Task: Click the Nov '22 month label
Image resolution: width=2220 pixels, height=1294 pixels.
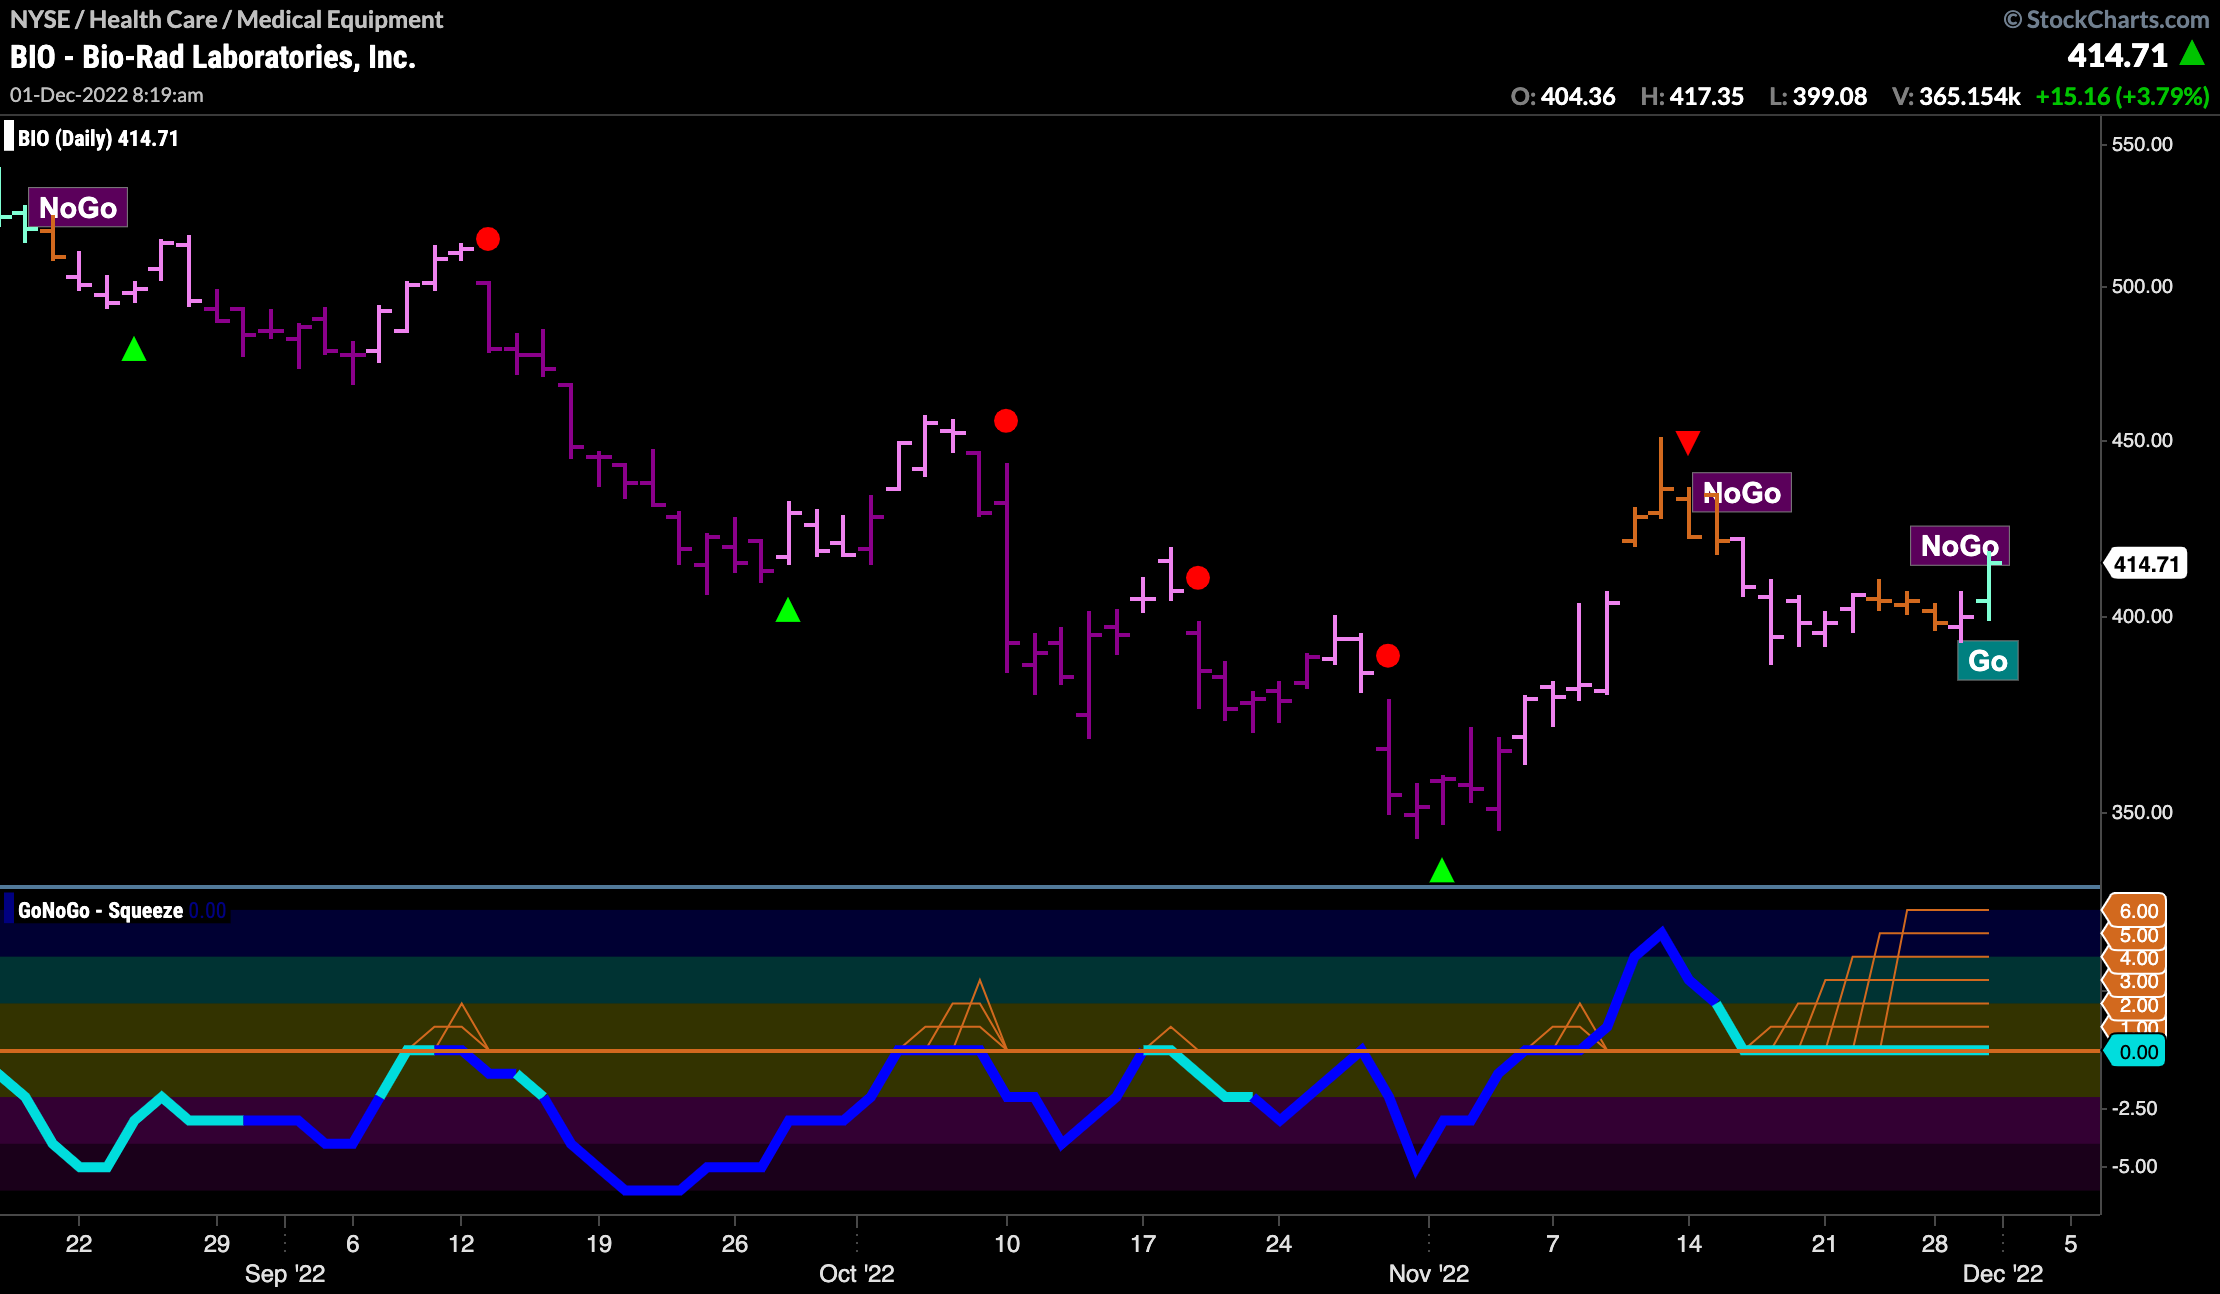Action: click(x=1429, y=1273)
